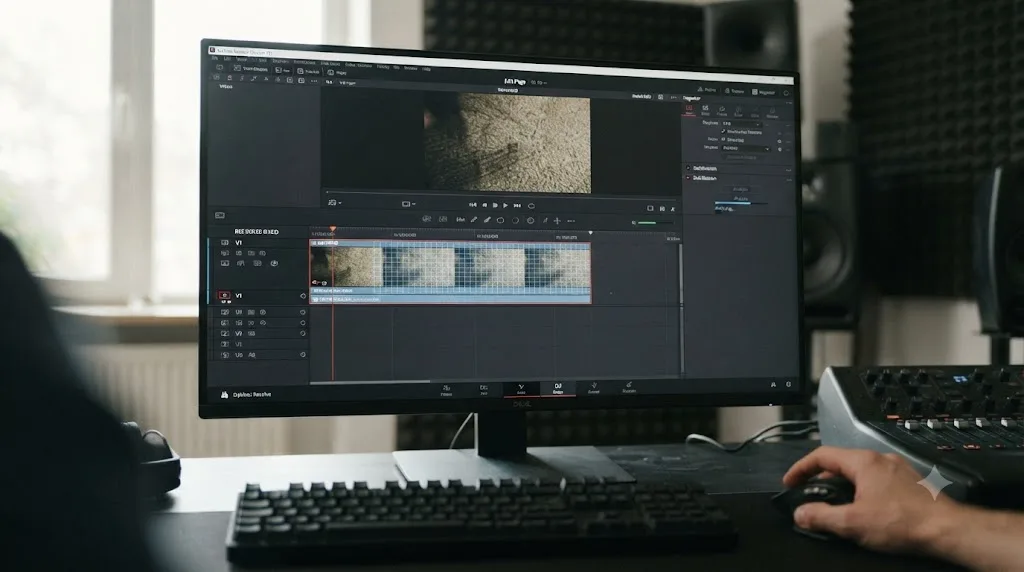Play in reverse using the viewer transport
The height and width of the screenshot is (572, 1024).
(x=485, y=205)
